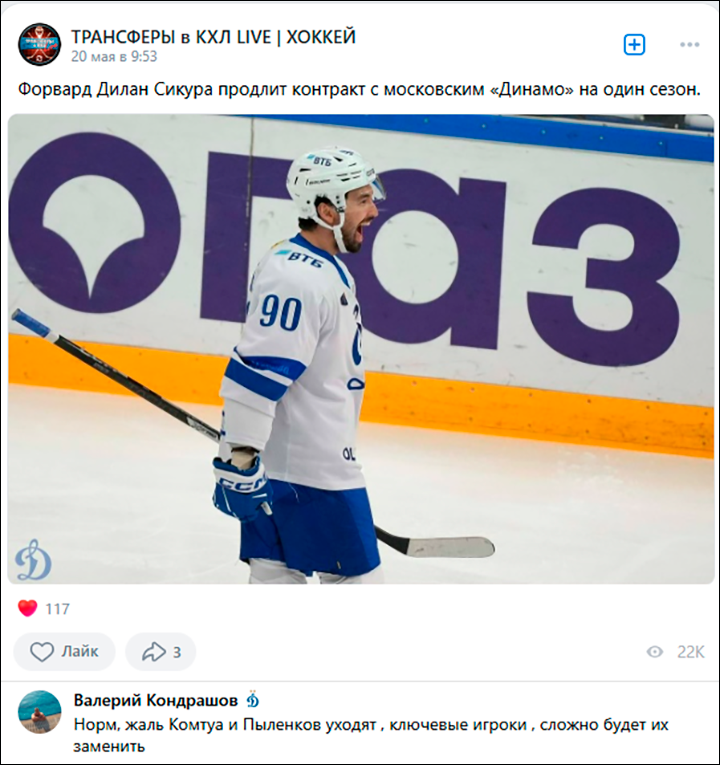Click the eye views icon
Image resolution: width=720 pixels, height=765 pixels.
(655, 652)
